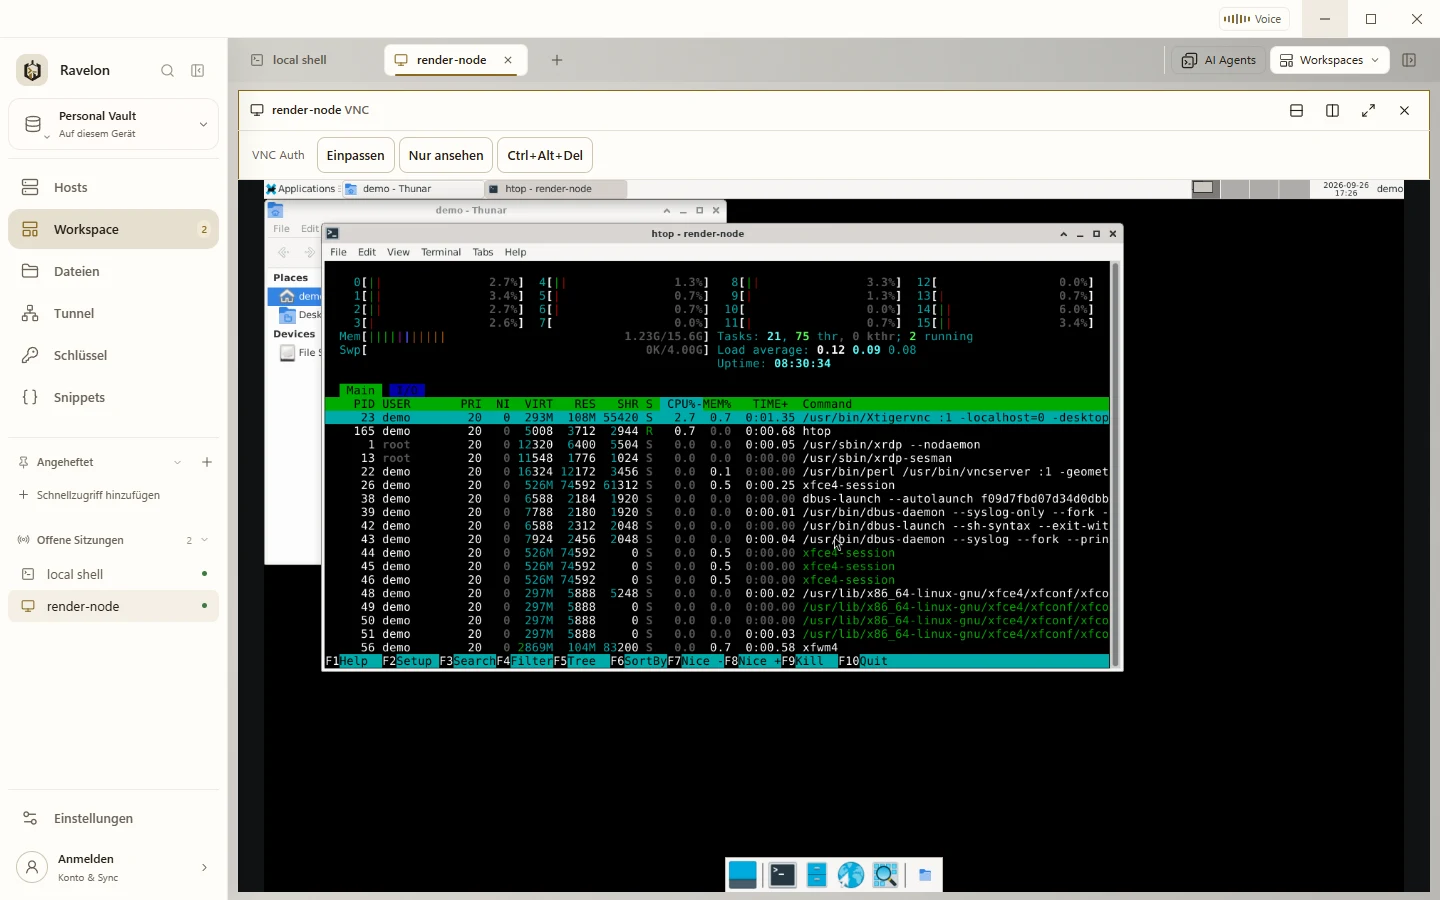Go to Hosts section
This screenshot has height=900, width=1440.
[113, 187]
